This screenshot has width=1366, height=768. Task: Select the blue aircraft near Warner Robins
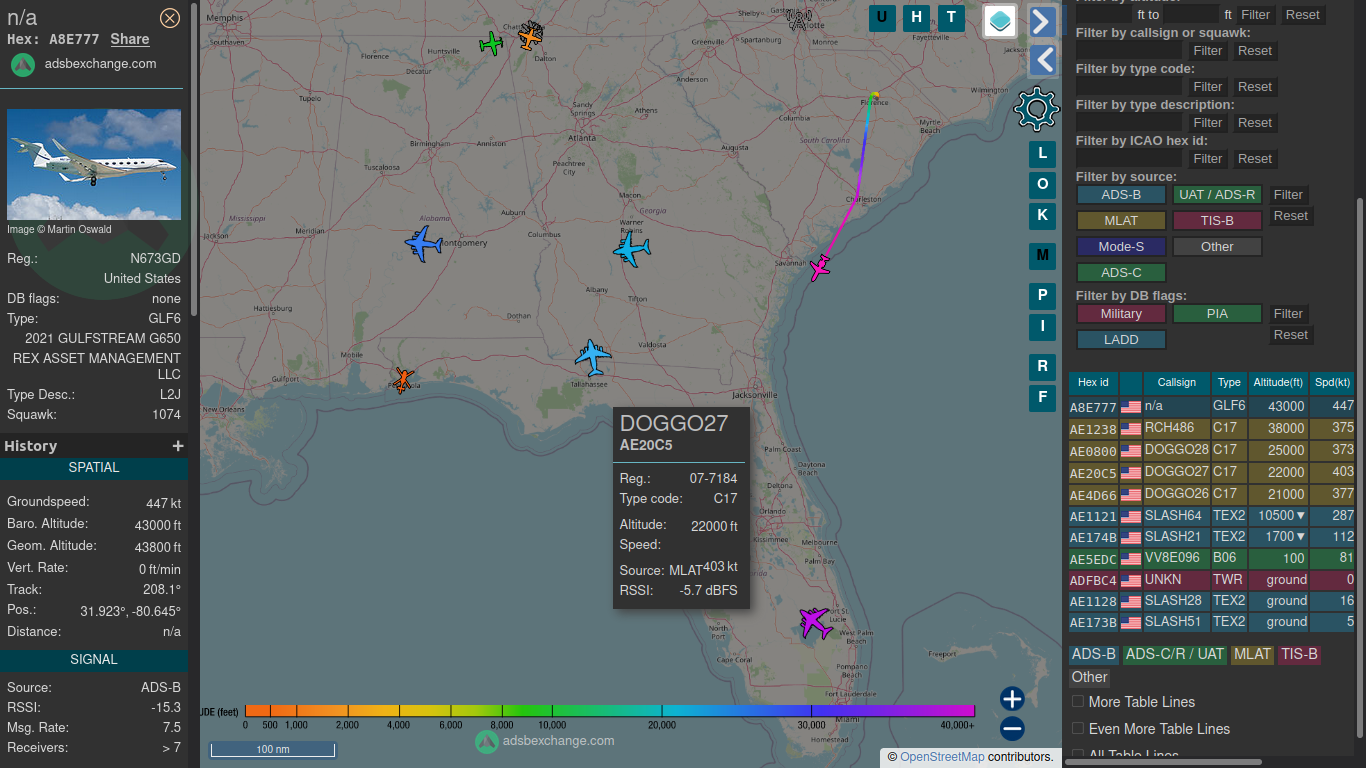(x=631, y=247)
